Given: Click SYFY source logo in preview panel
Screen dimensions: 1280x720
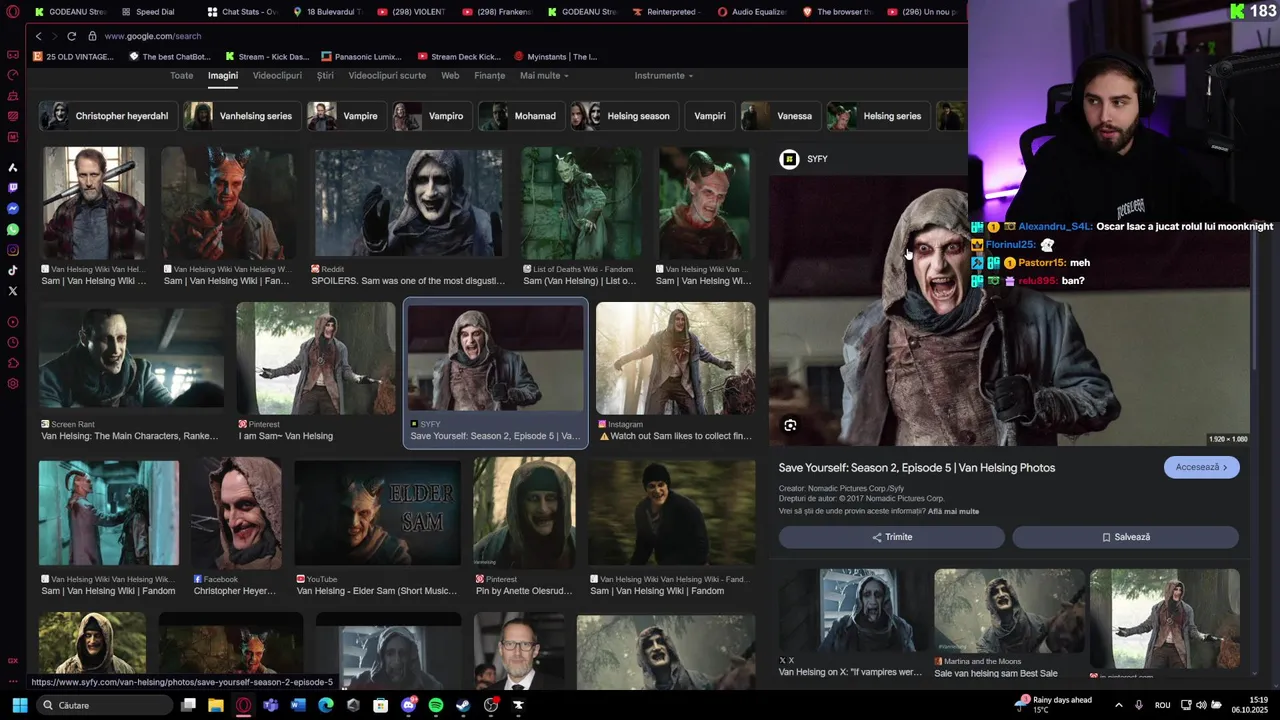Looking at the screenshot, I should [789, 159].
